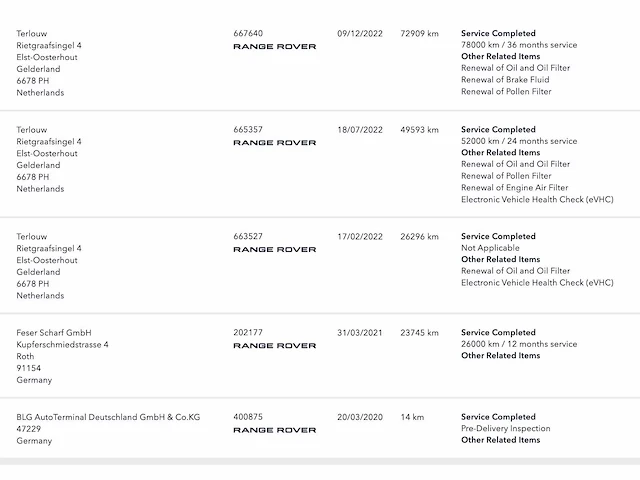
Task: Click the 26000 km / 12 months service text
Action: pos(519,344)
